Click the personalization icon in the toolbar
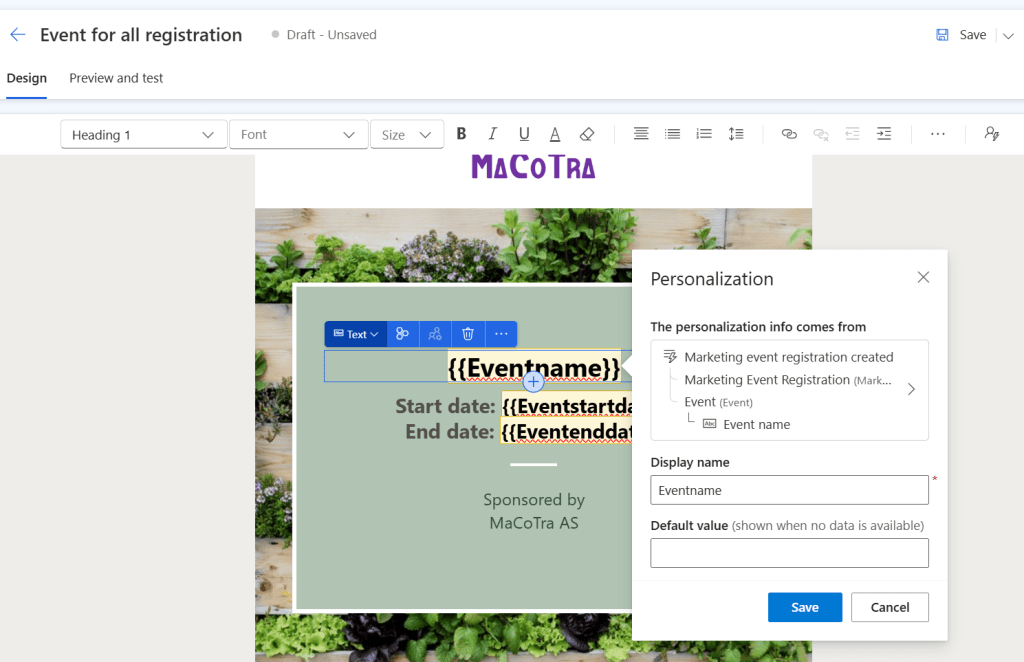This screenshot has height=662, width=1024. [991, 134]
